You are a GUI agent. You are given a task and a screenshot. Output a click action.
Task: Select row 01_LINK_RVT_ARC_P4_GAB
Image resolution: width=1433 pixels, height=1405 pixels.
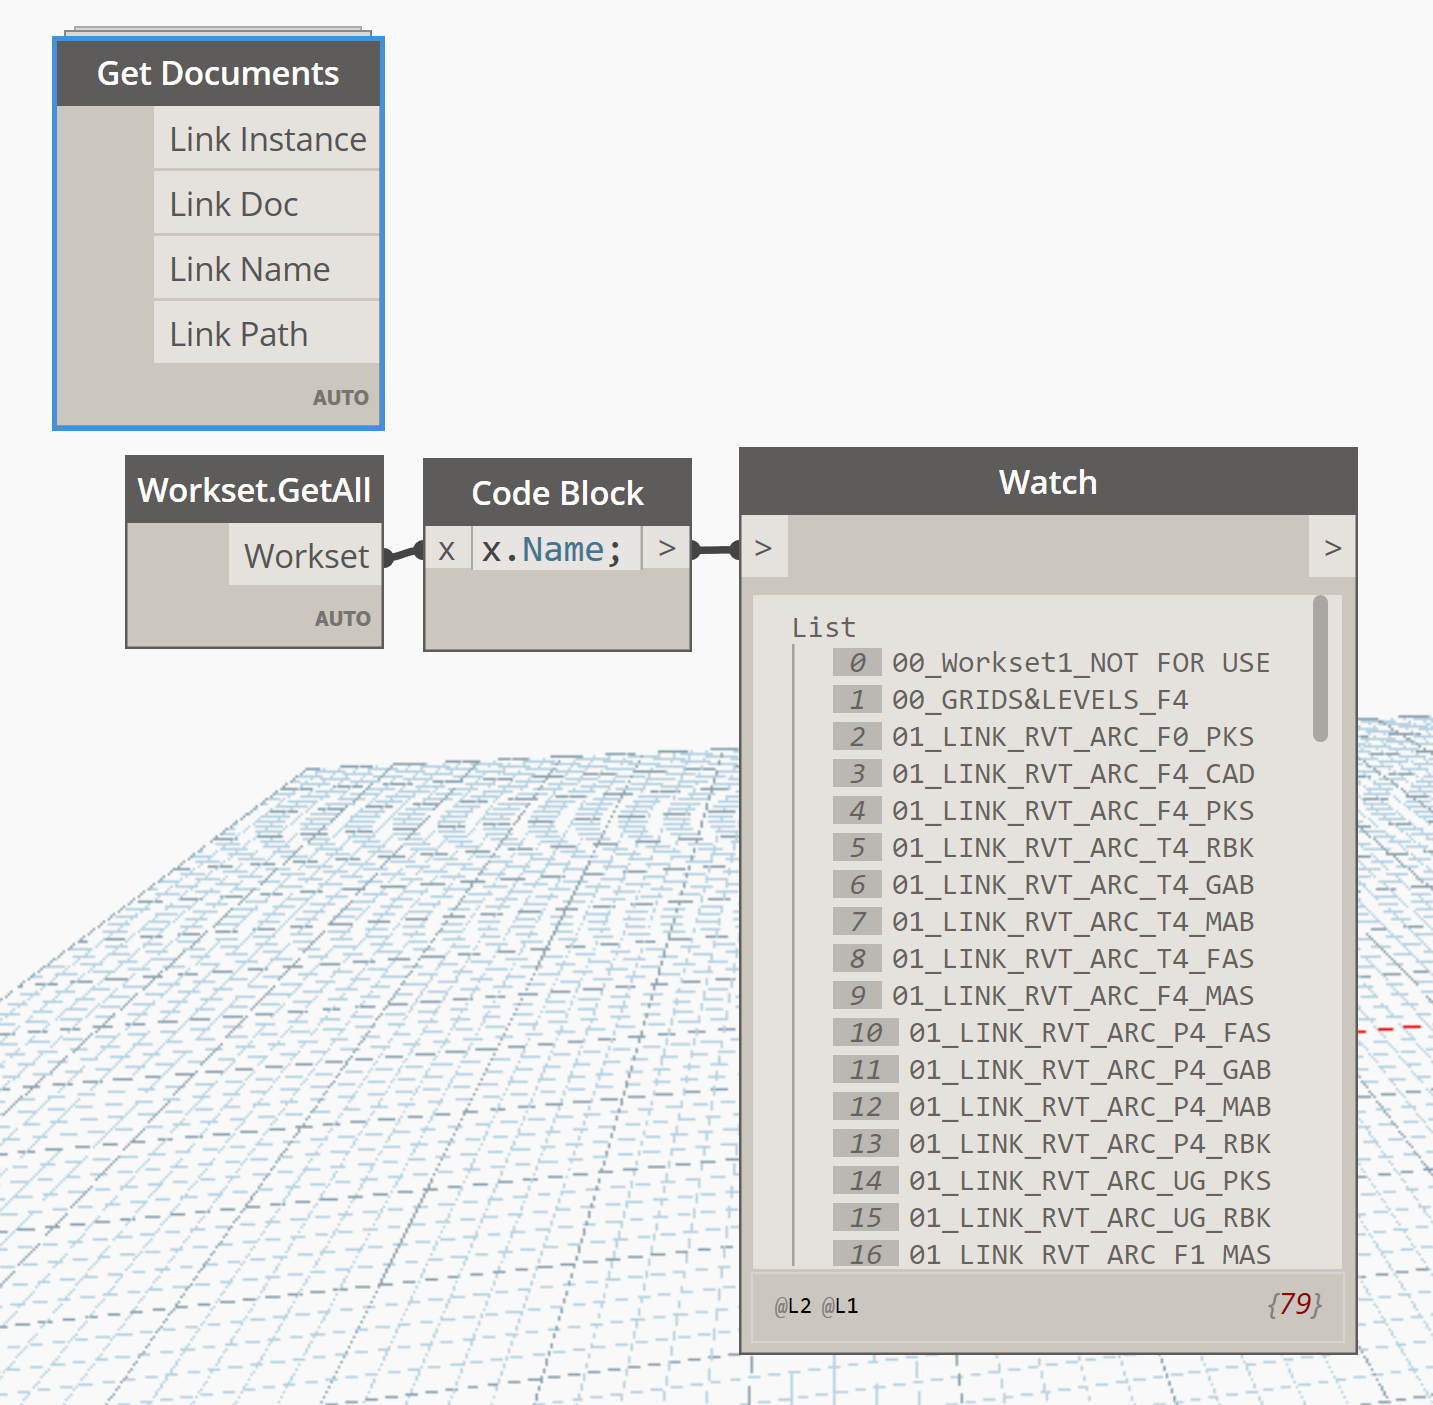1052,1070
